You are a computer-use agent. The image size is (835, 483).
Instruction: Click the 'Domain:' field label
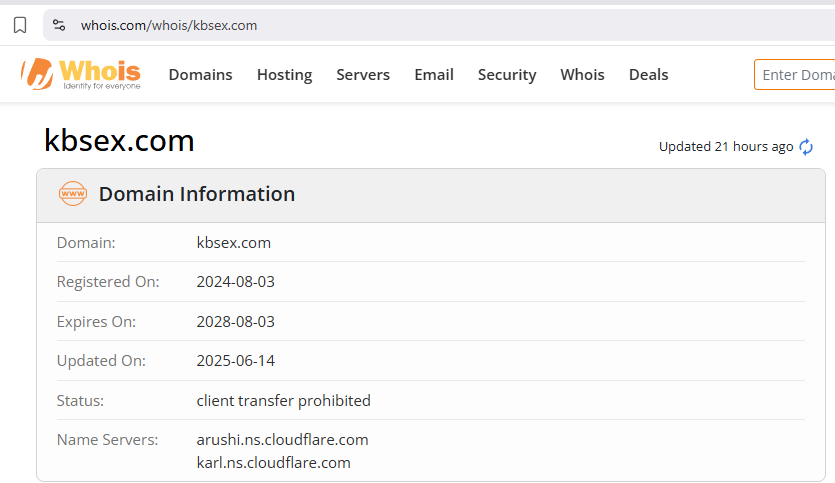86,243
